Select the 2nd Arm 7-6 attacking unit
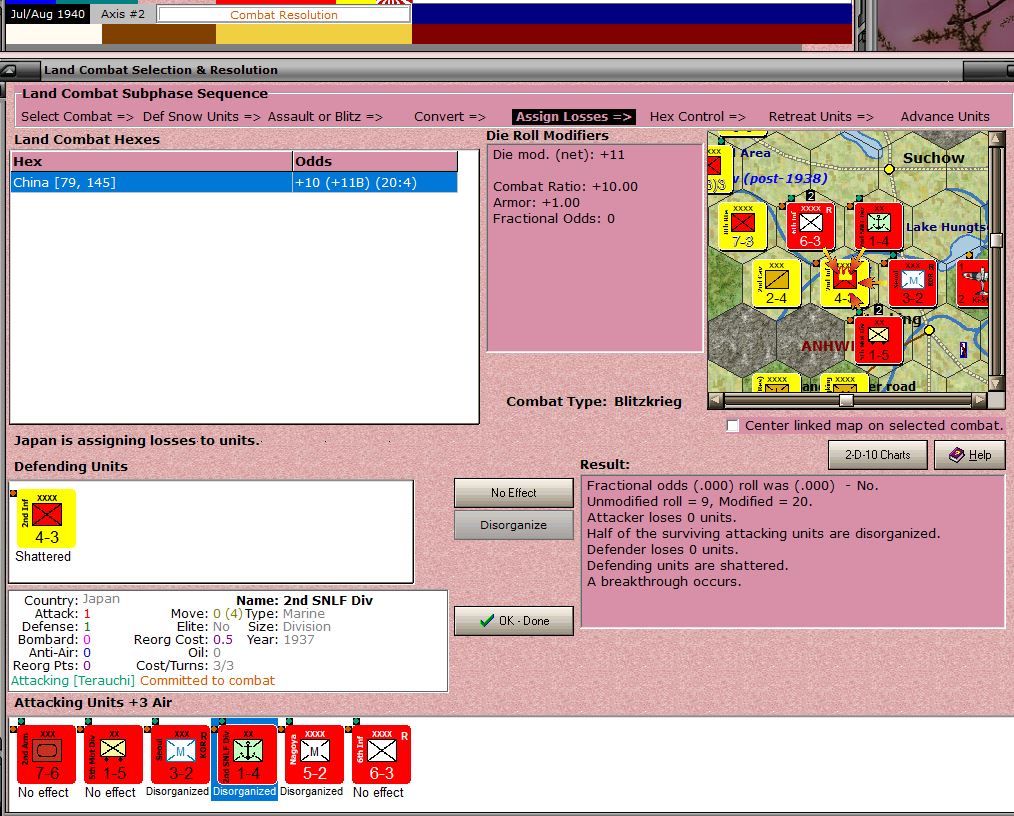Image resolution: width=1014 pixels, height=816 pixels. 47,755
